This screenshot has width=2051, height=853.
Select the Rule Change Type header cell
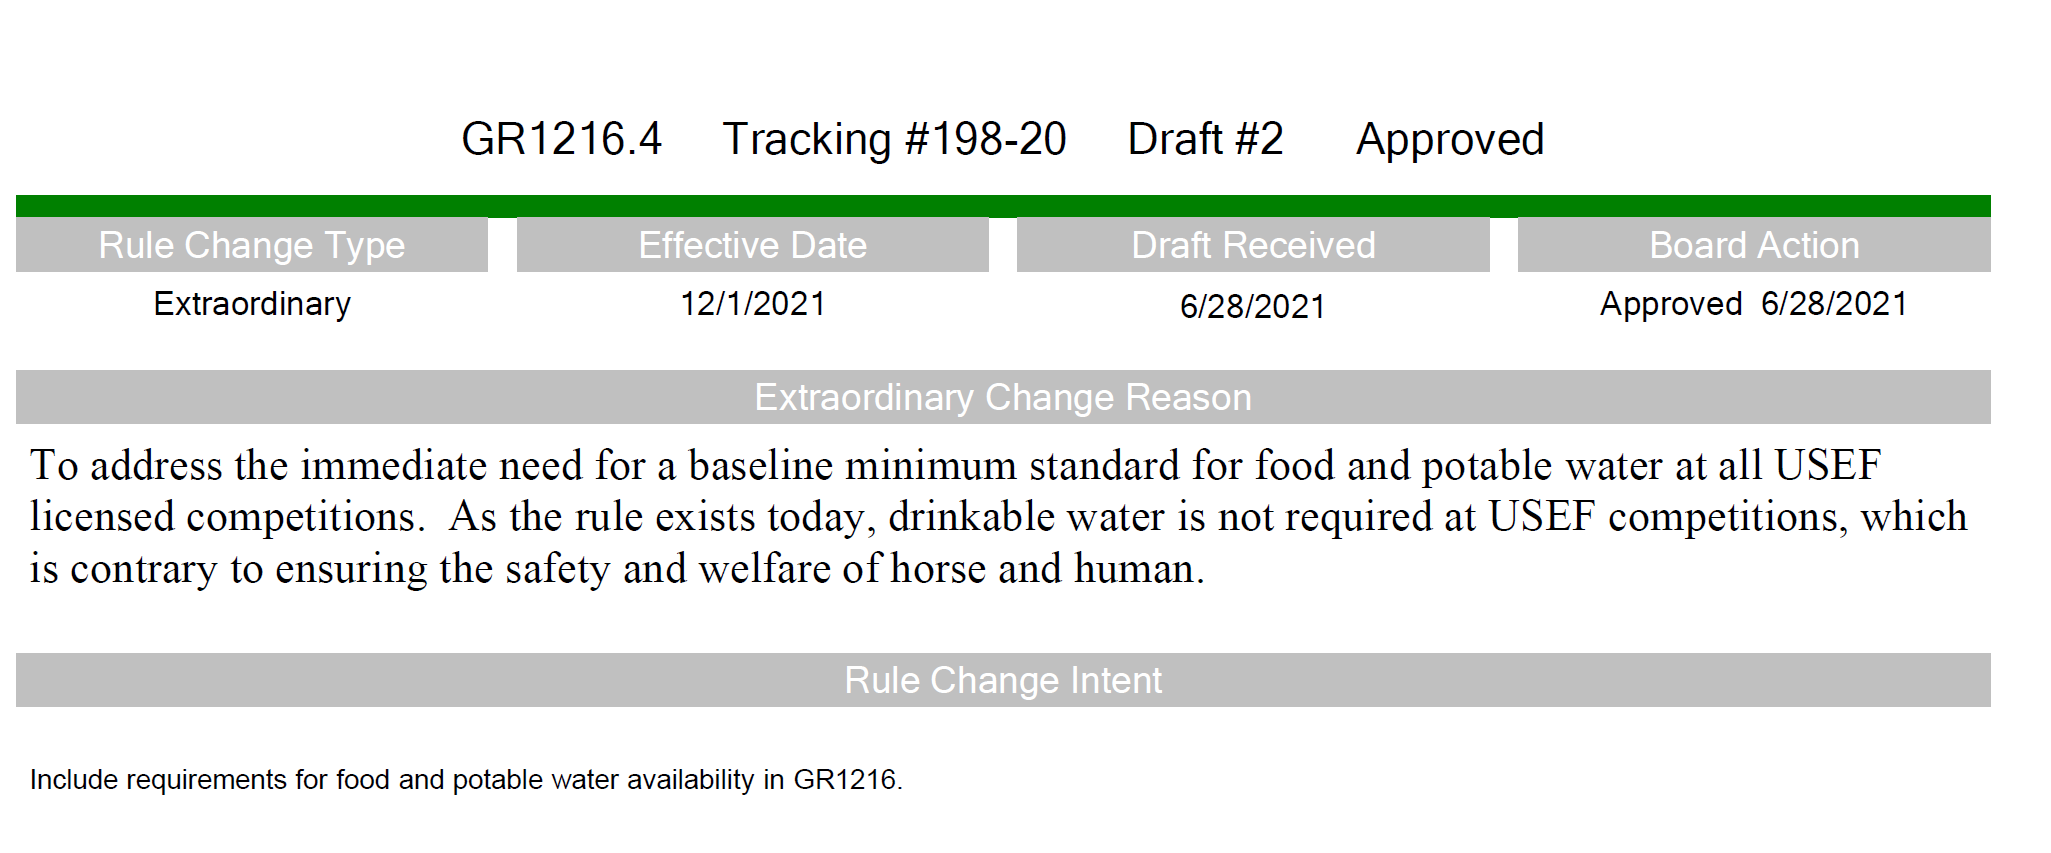[252, 245]
